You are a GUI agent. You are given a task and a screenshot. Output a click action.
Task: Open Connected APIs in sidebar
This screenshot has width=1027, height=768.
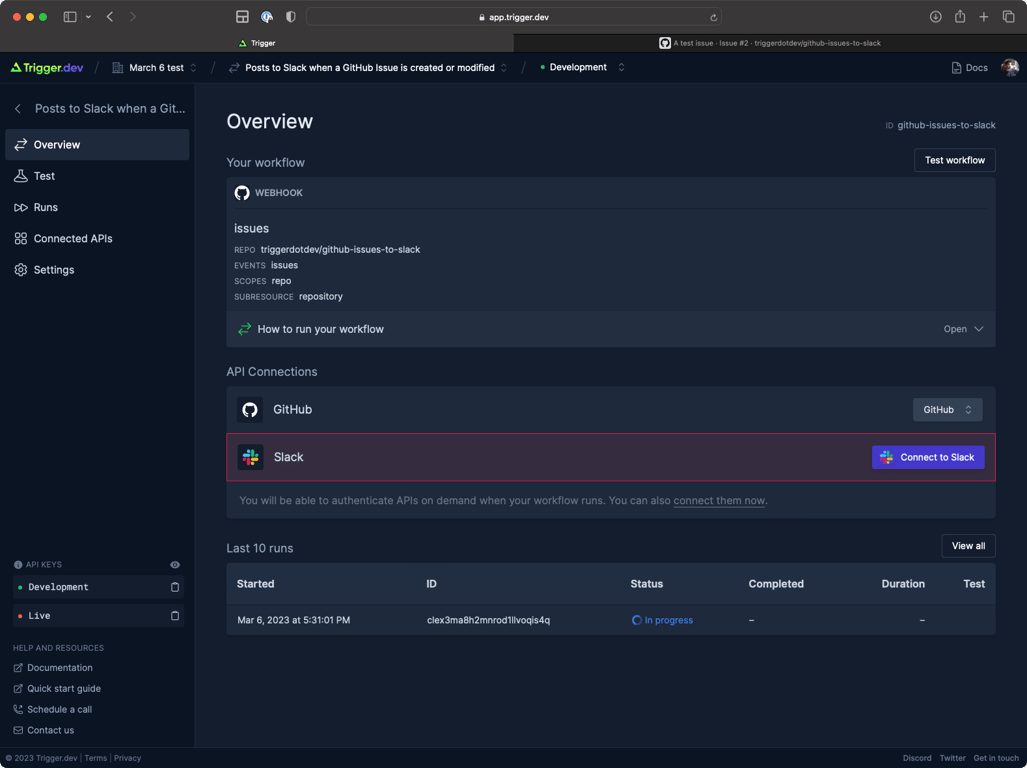point(97,238)
